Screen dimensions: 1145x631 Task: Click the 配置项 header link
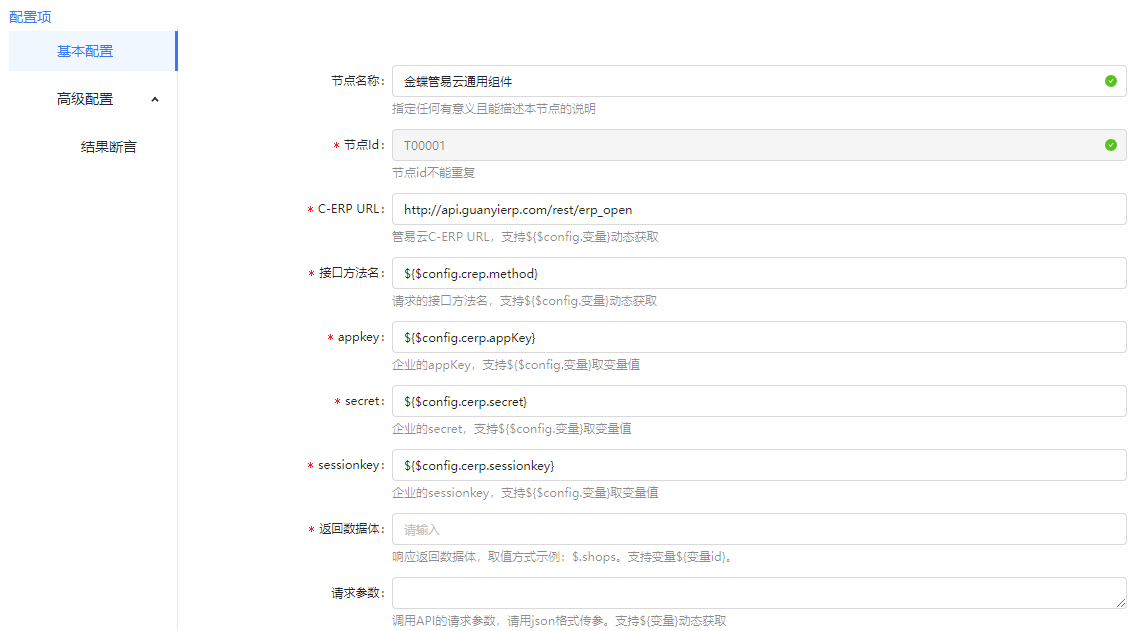[30, 16]
